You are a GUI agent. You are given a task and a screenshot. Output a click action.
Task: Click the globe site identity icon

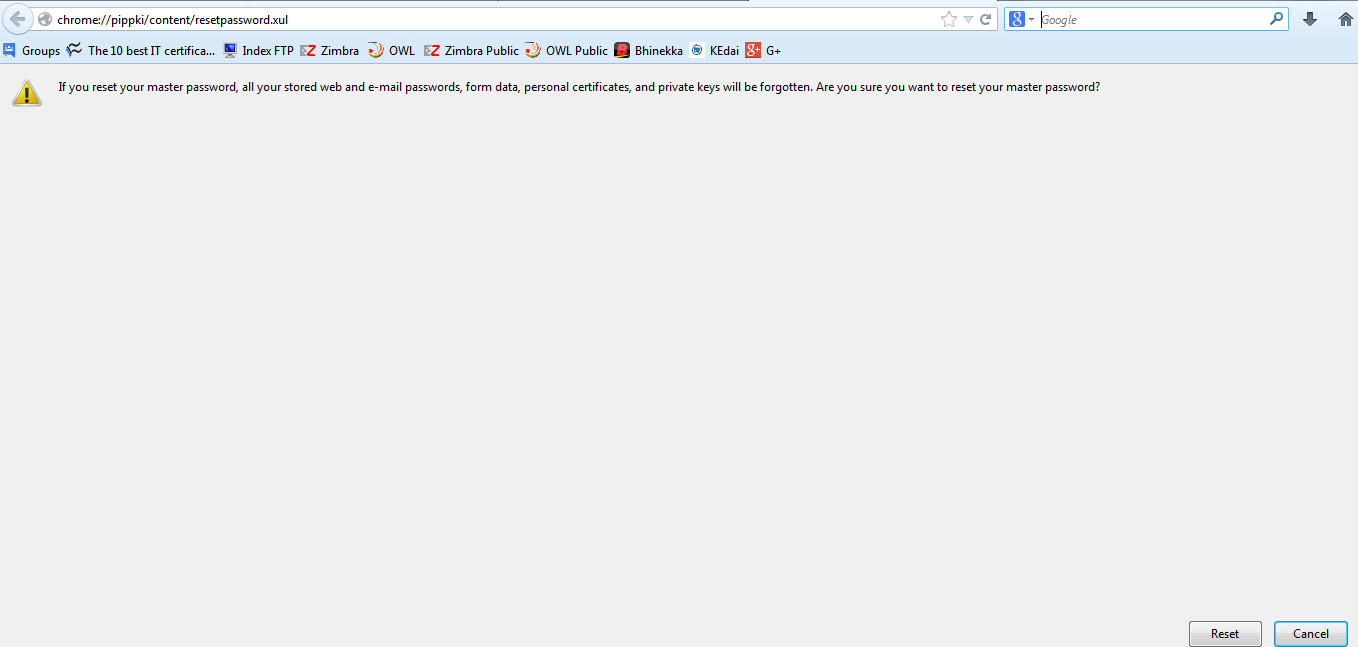coord(44,19)
